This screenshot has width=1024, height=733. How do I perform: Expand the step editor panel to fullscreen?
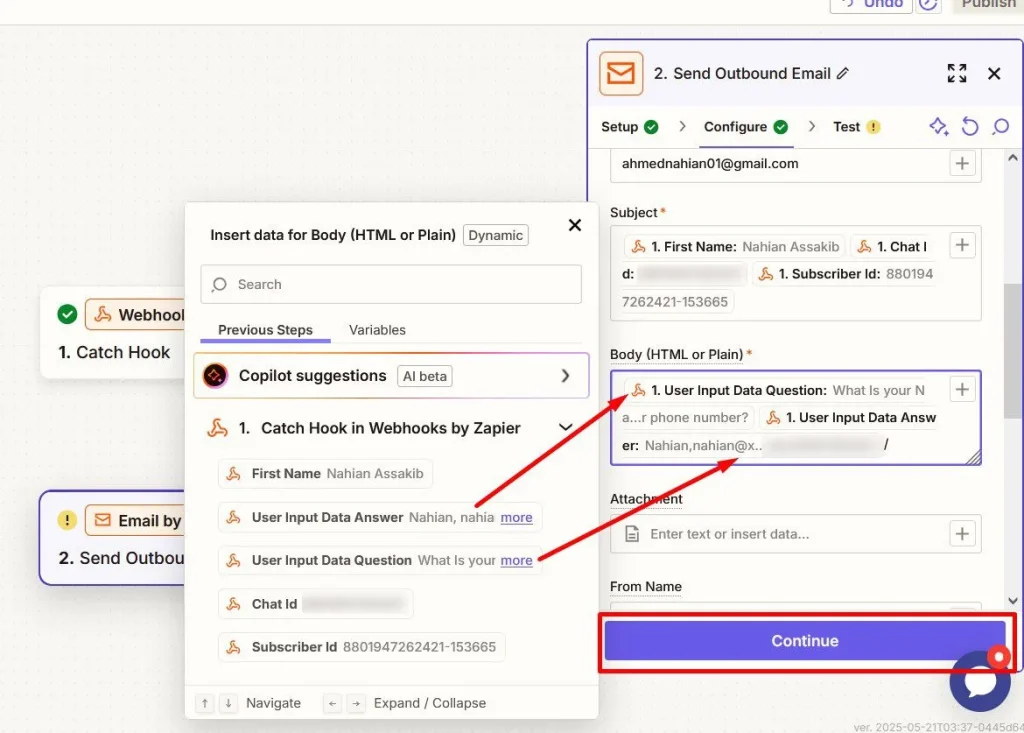pyautogui.click(x=957, y=73)
